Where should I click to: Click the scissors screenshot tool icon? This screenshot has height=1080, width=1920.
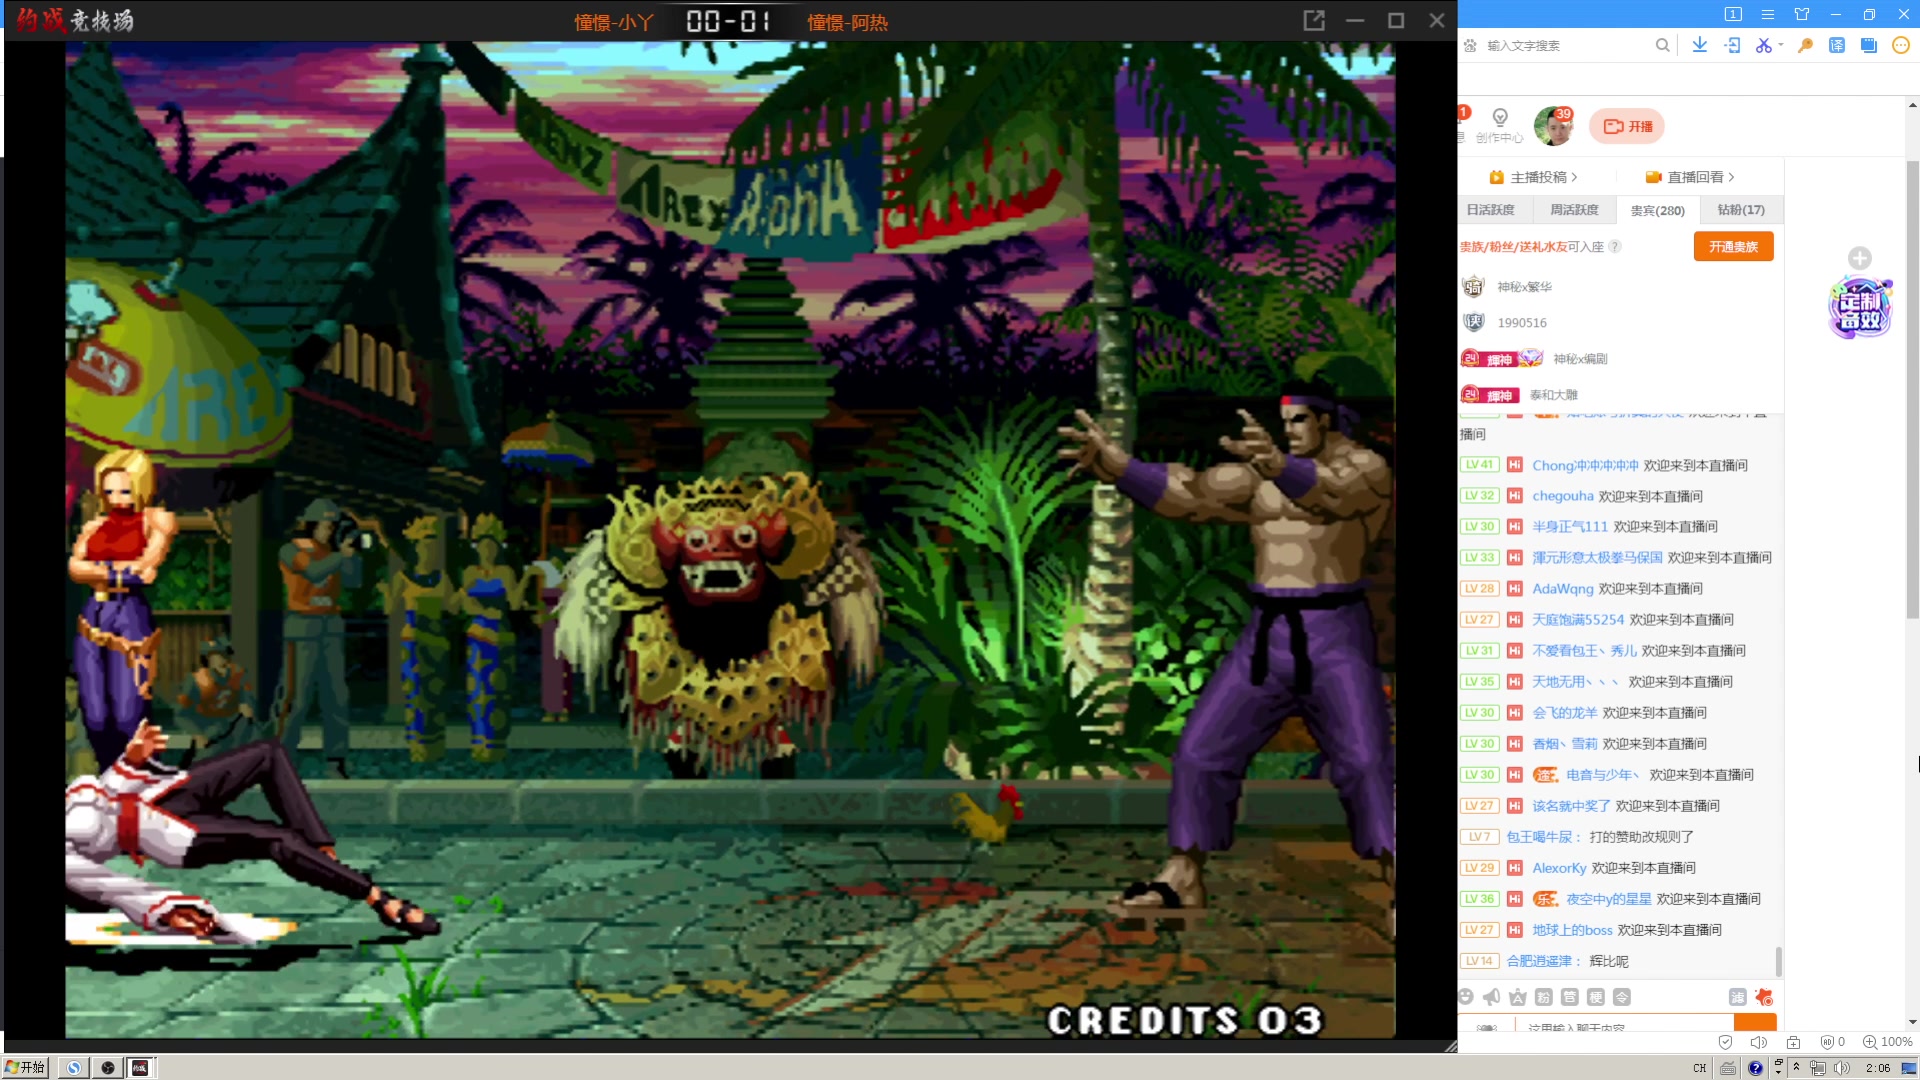pyautogui.click(x=1763, y=45)
